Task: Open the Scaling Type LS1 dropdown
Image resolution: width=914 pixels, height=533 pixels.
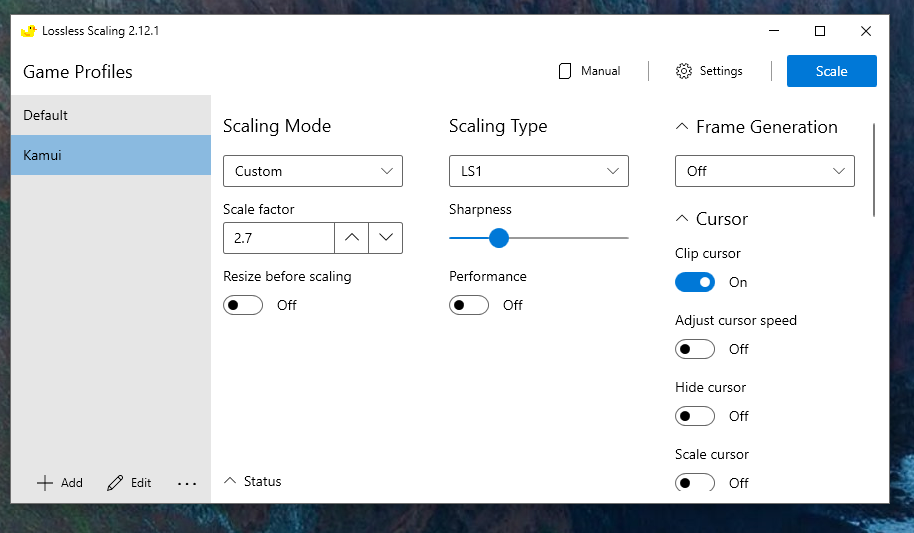Action: point(539,171)
